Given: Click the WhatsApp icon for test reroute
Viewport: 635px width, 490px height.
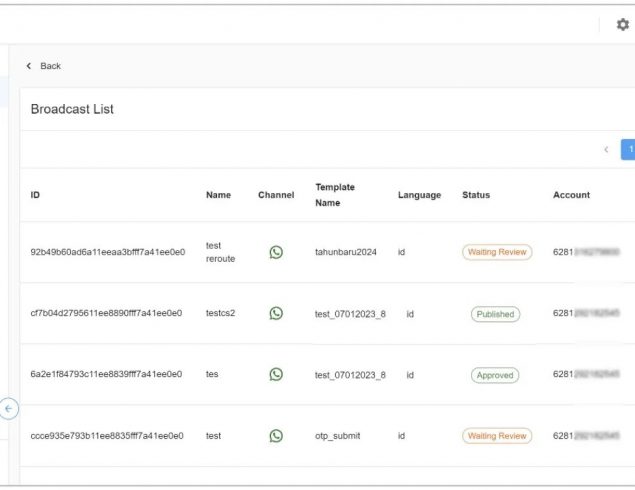Looking at the screenshot, I should pos(276,252).
